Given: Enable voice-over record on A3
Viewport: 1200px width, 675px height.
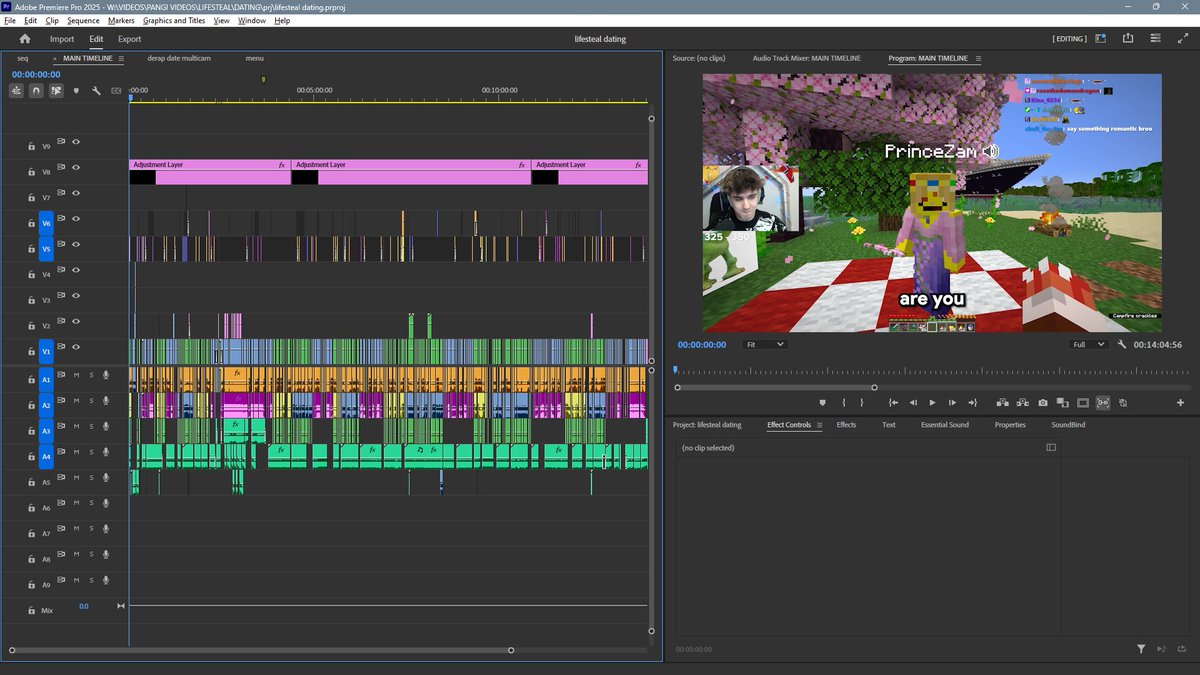Looking at the screenshot, I should (106, 427).
